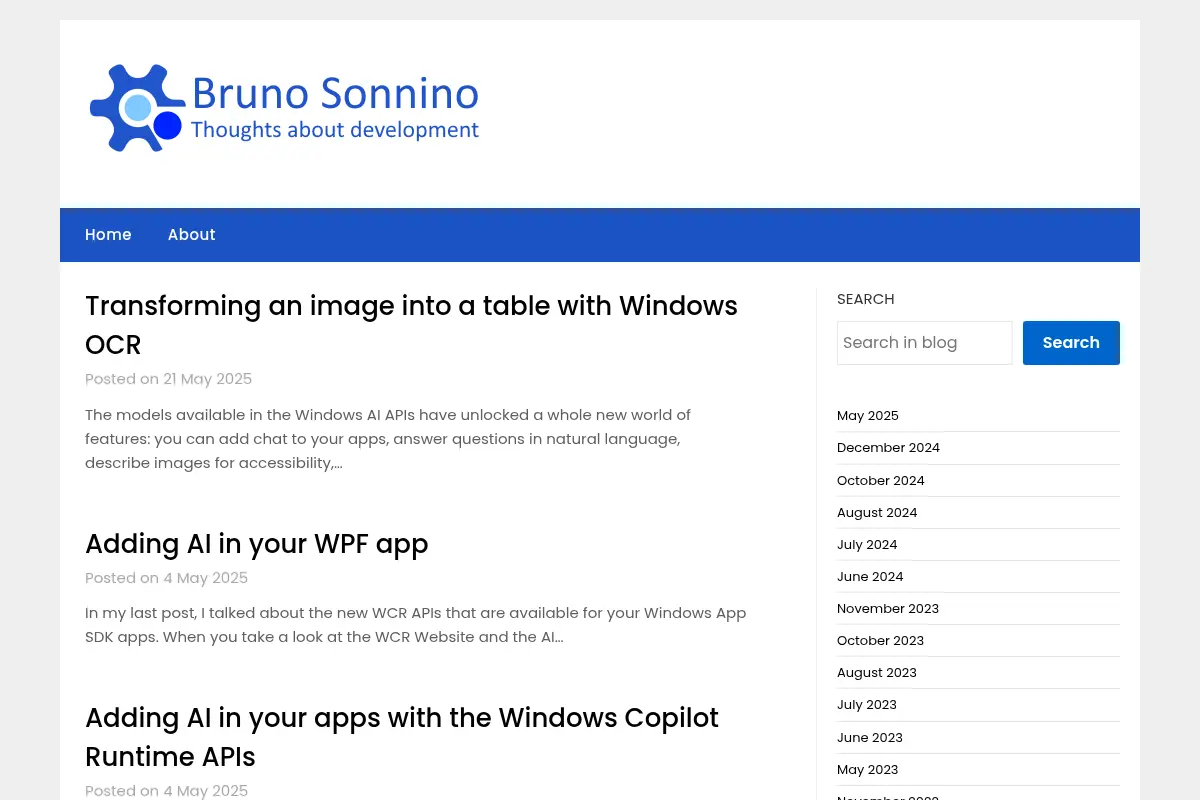Click the Bruno Sonnino gear logo
The image size is (1200, 800).
[137, 108]
